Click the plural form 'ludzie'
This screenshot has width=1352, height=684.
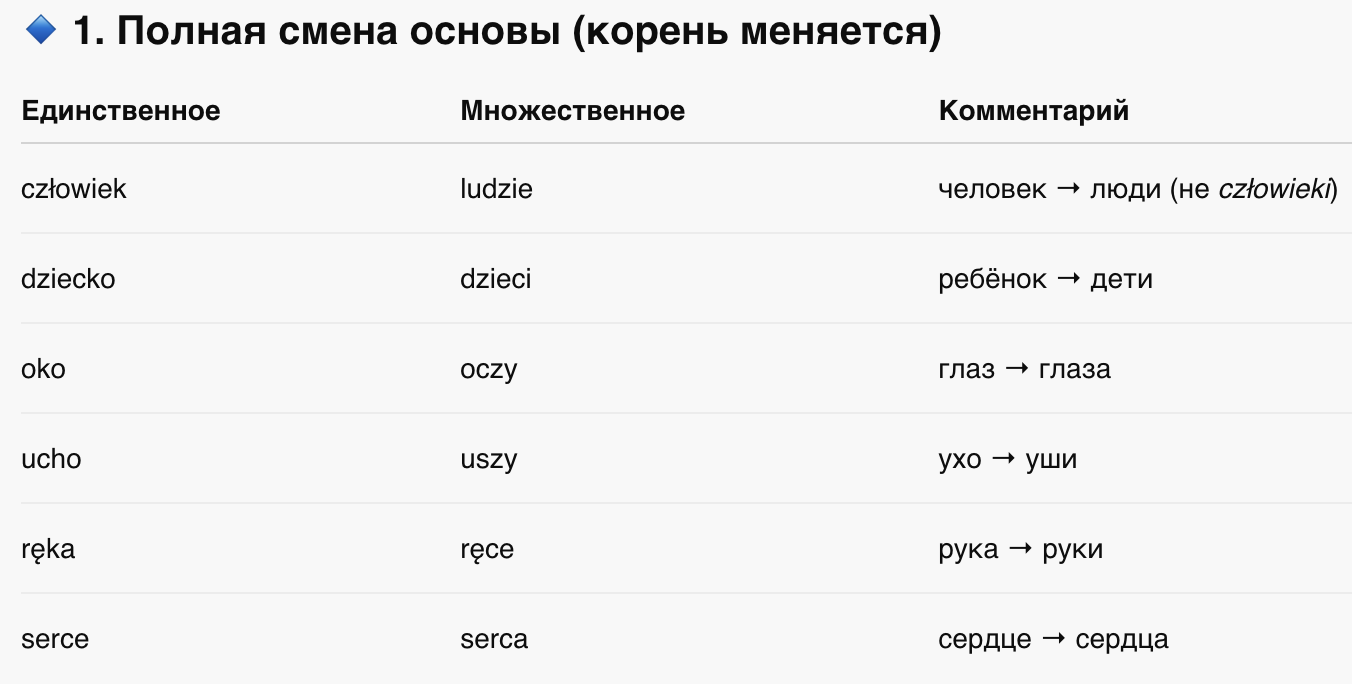[x=497, y=188]
